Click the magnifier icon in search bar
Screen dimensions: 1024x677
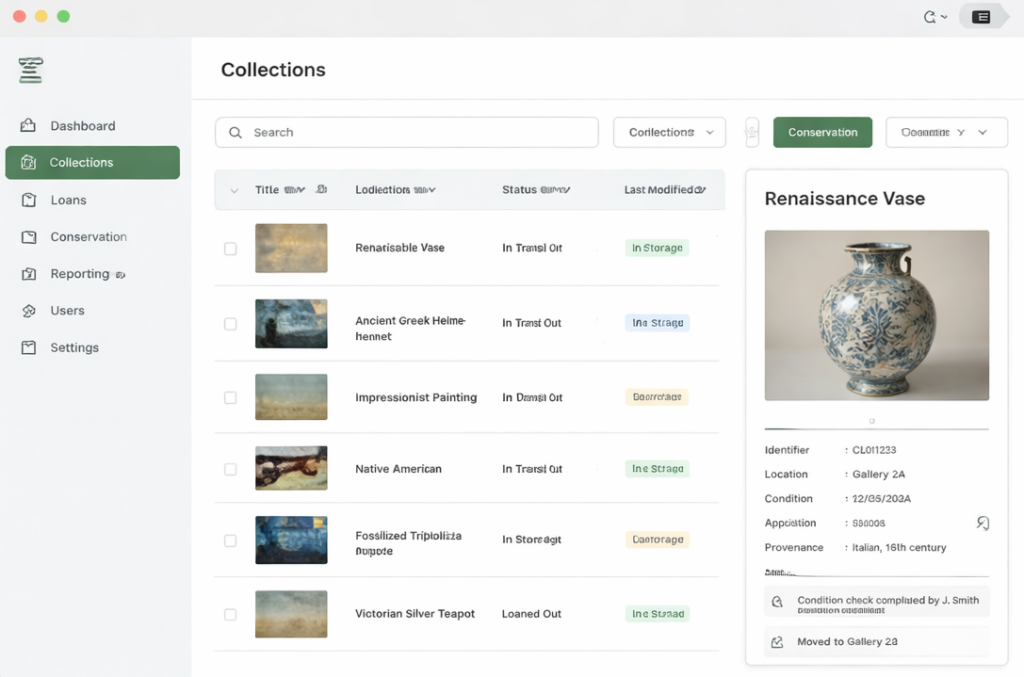236,133
